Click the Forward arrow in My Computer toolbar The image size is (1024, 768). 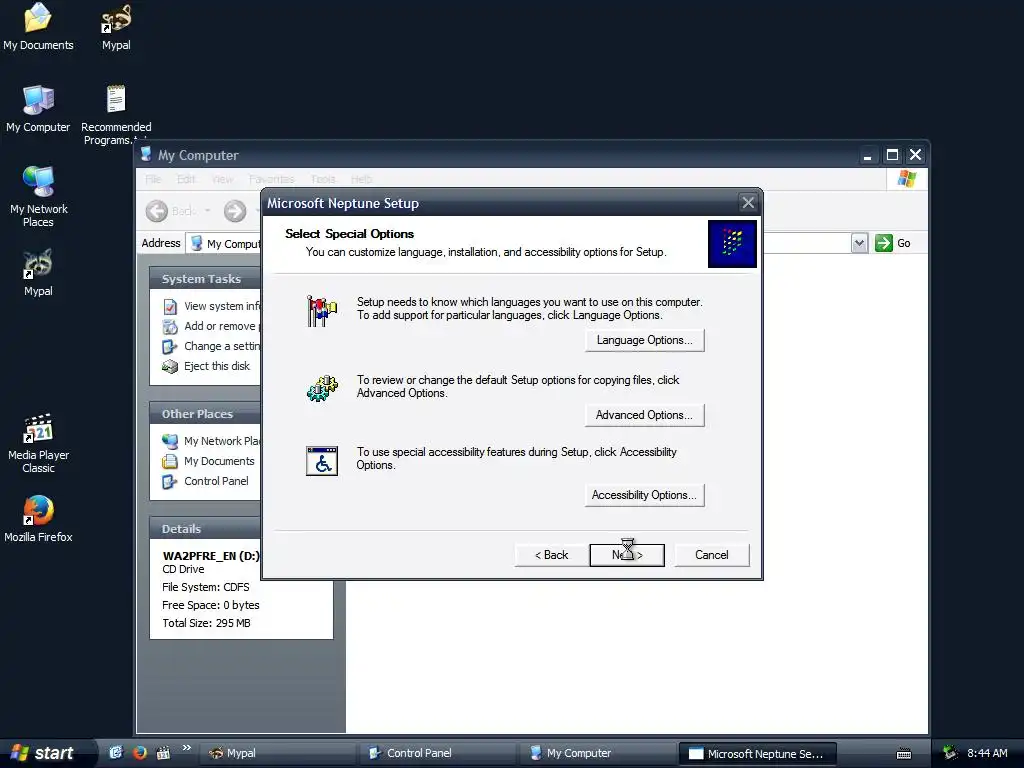[x=235, y=211]
